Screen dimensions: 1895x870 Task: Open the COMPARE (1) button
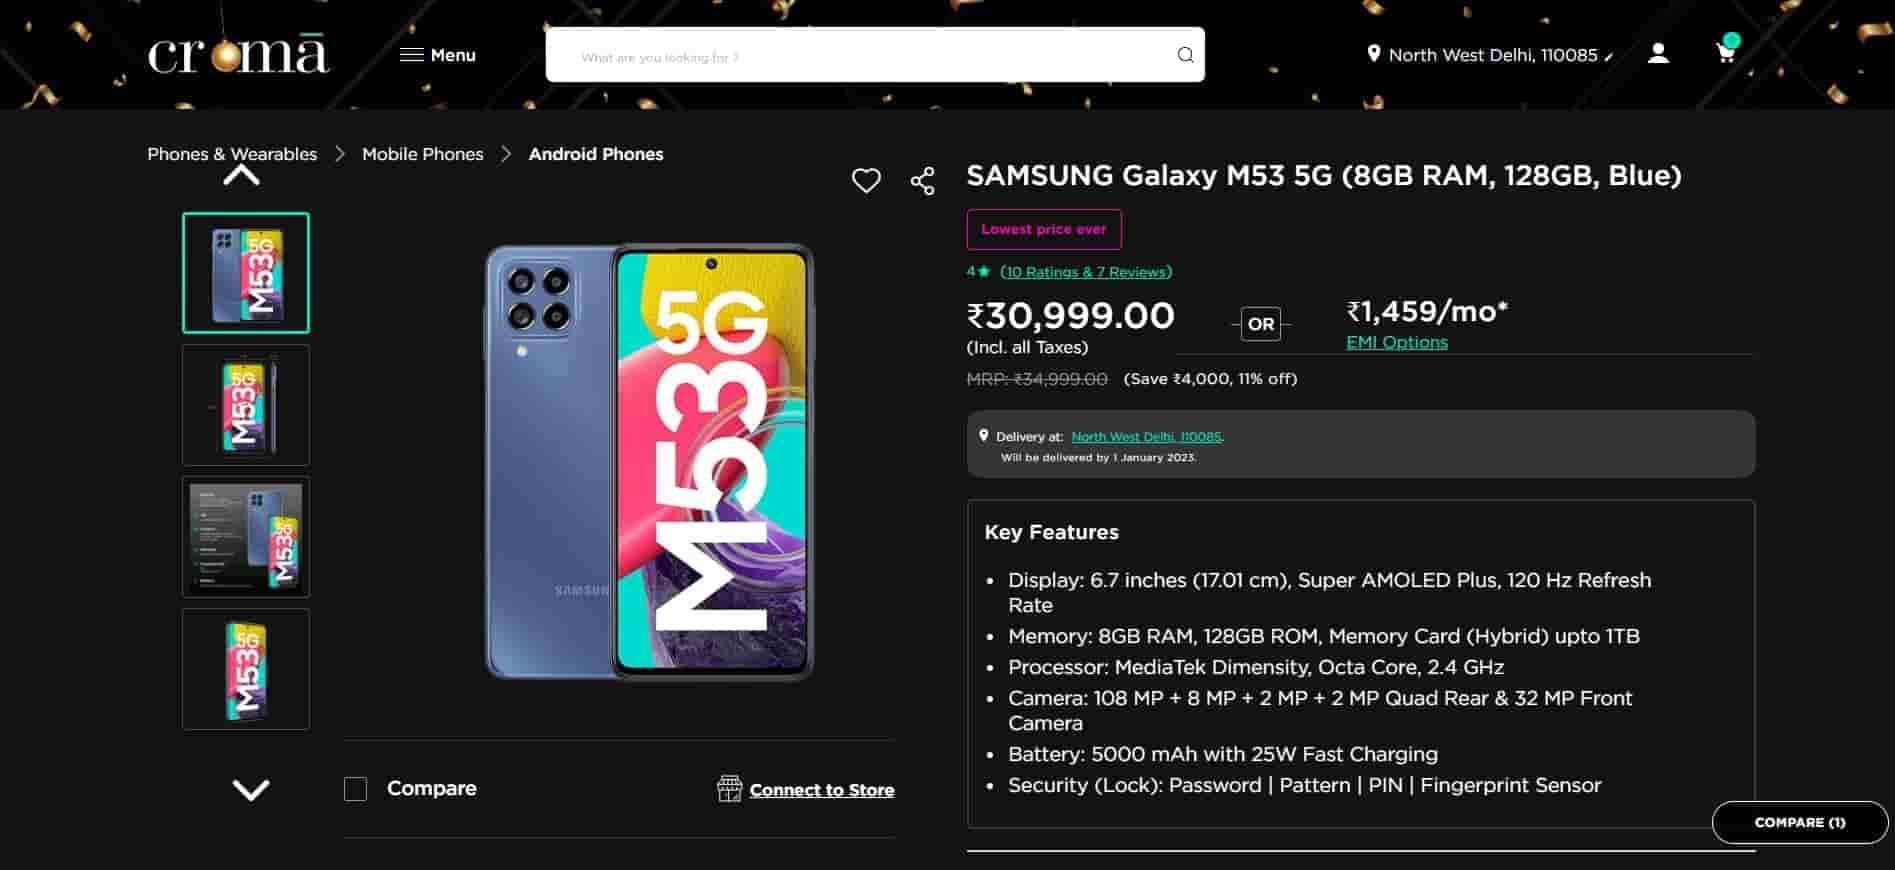click(x=1799, y=822)
